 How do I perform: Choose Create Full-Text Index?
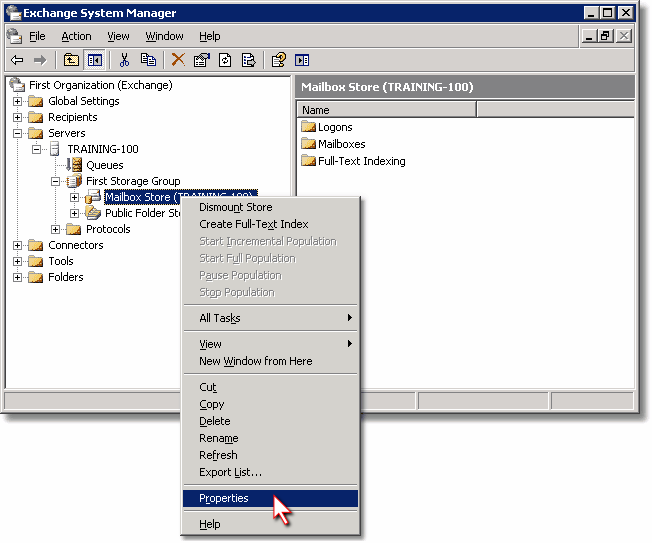pos(270,224)
